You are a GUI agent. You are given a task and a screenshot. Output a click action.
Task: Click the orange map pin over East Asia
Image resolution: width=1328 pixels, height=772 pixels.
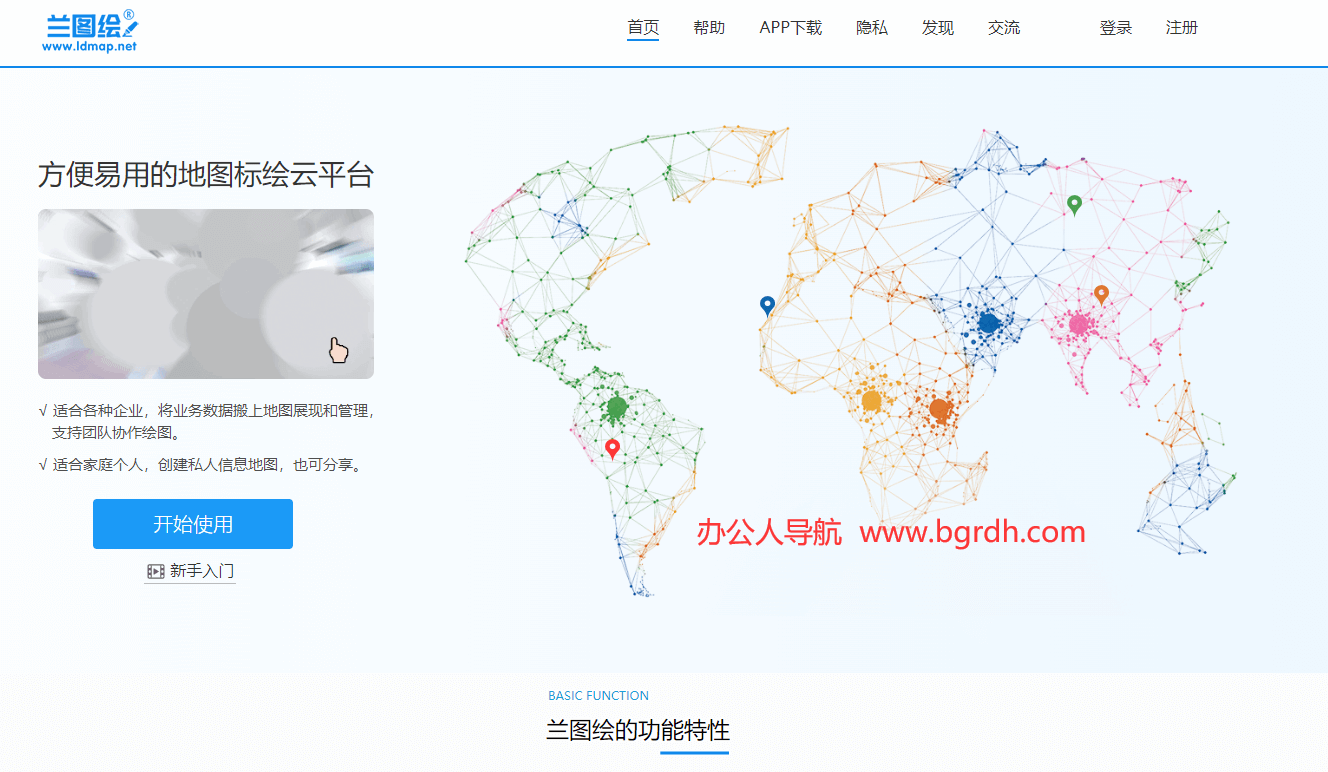[x=1101, y=293]
